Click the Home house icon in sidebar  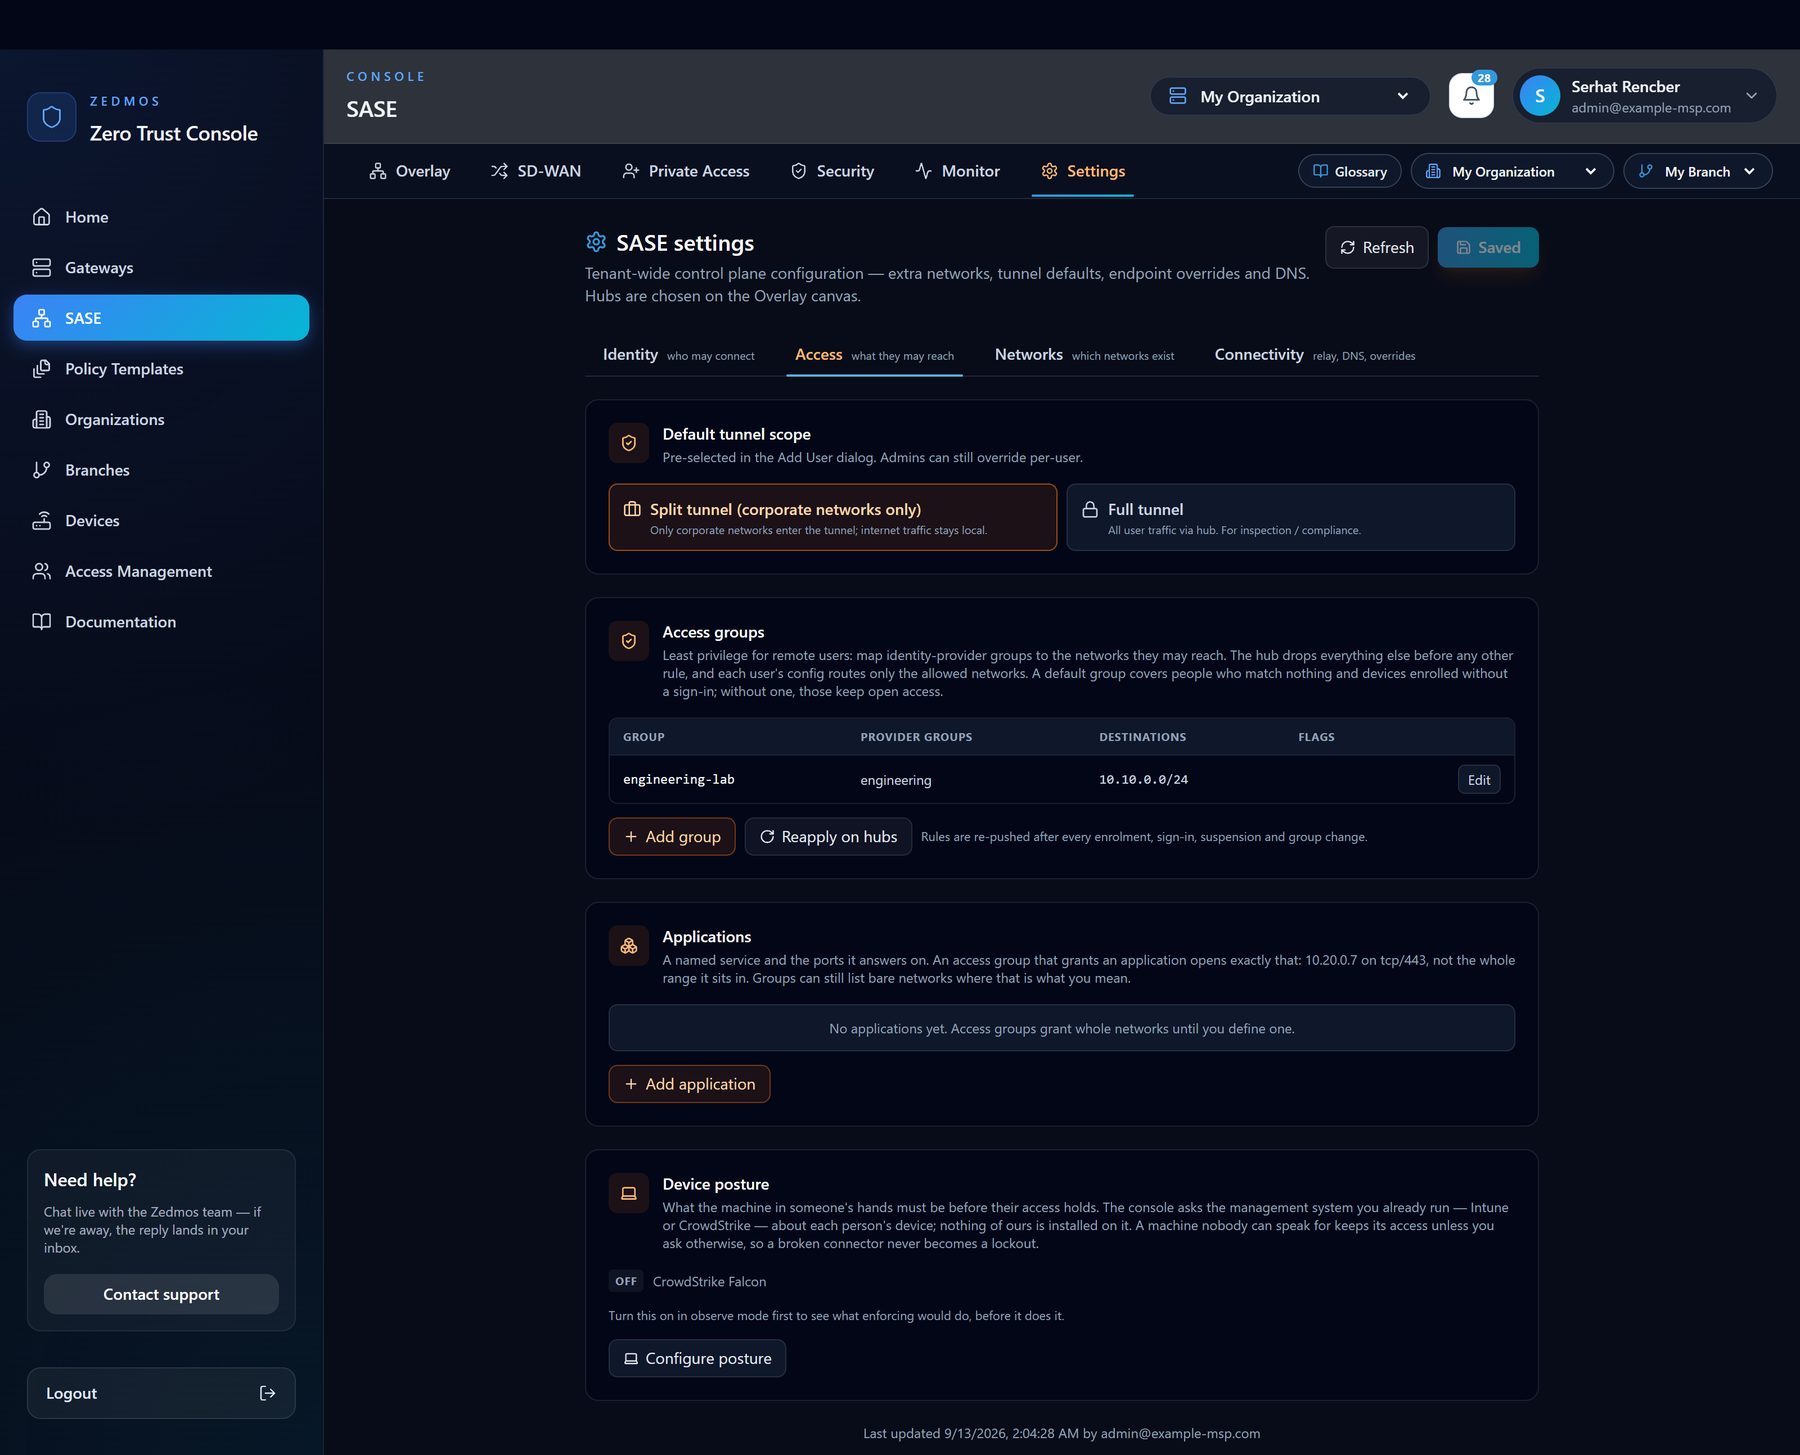[x=41, y=217]
